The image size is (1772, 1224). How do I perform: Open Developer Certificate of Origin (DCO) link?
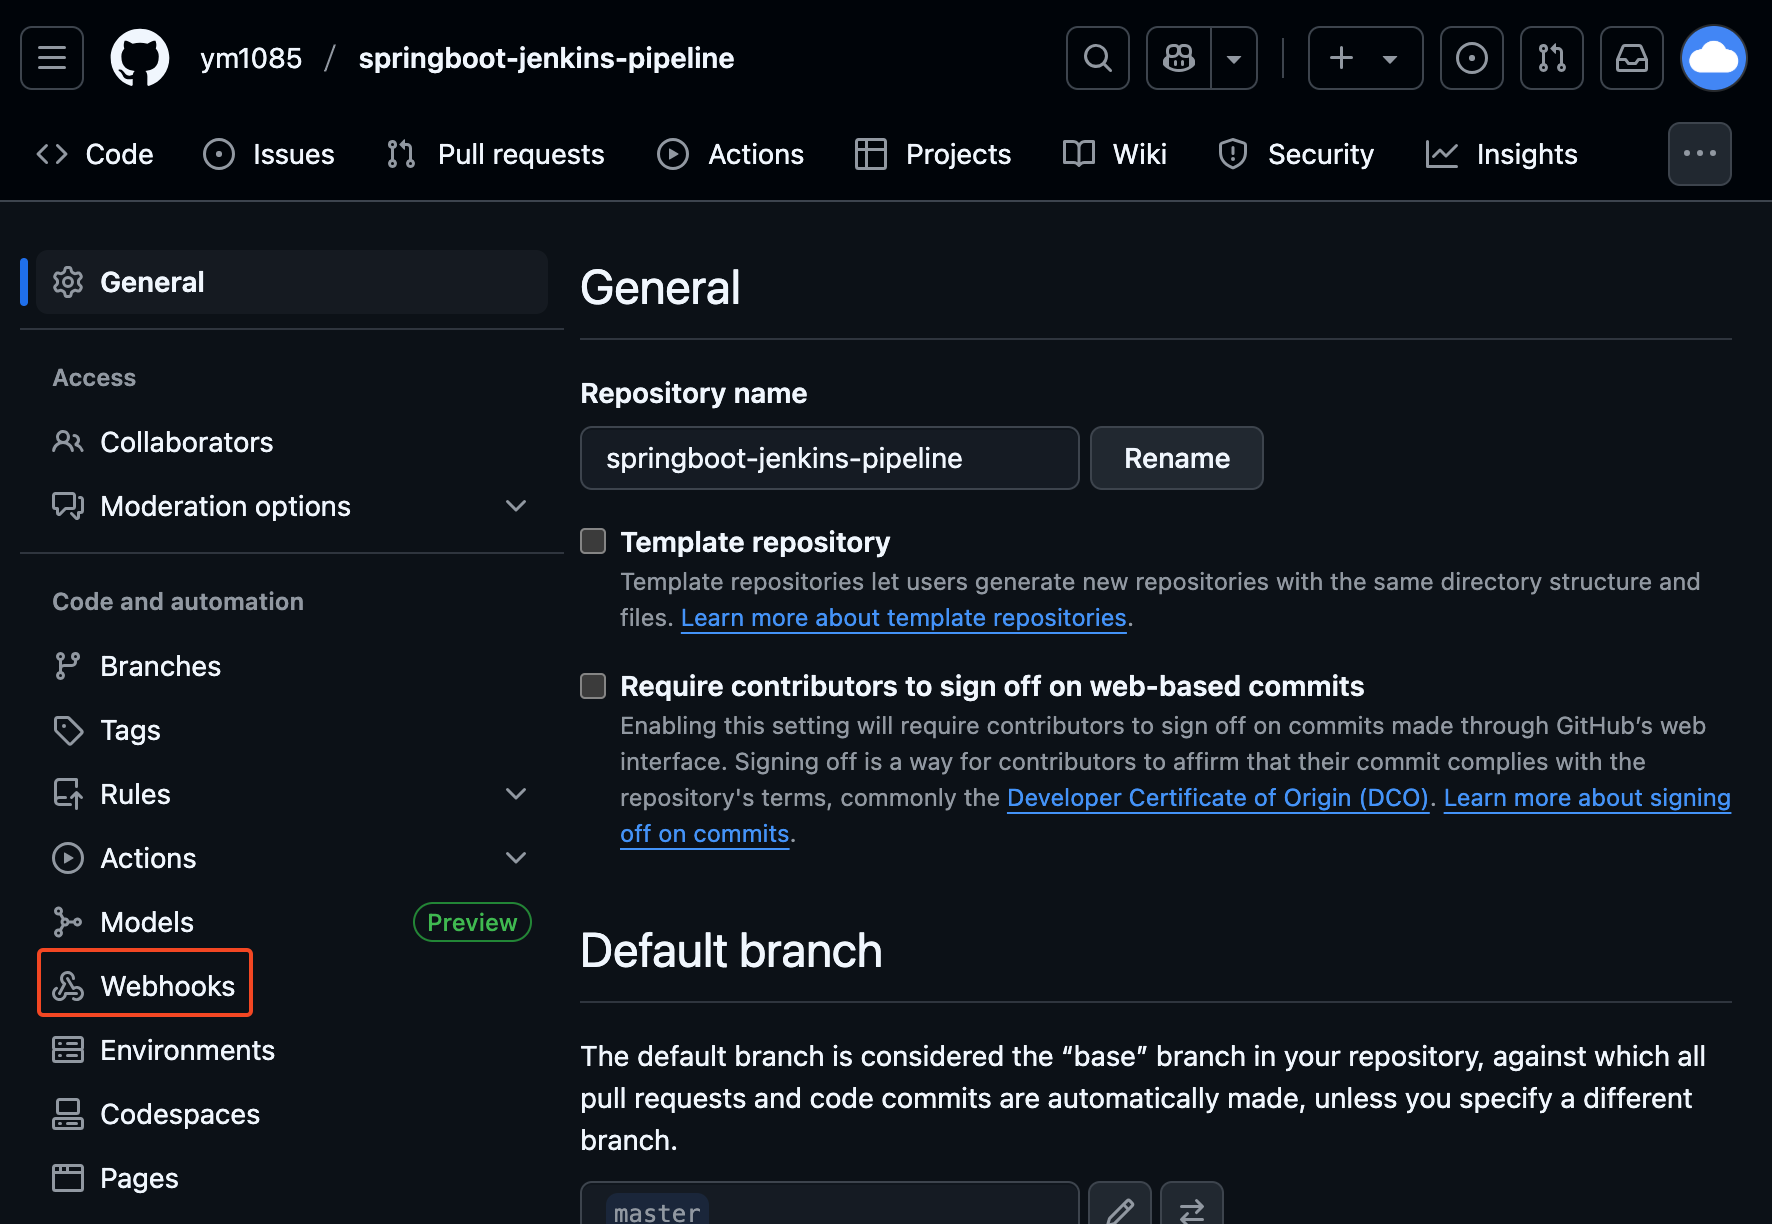(1218, 798)
